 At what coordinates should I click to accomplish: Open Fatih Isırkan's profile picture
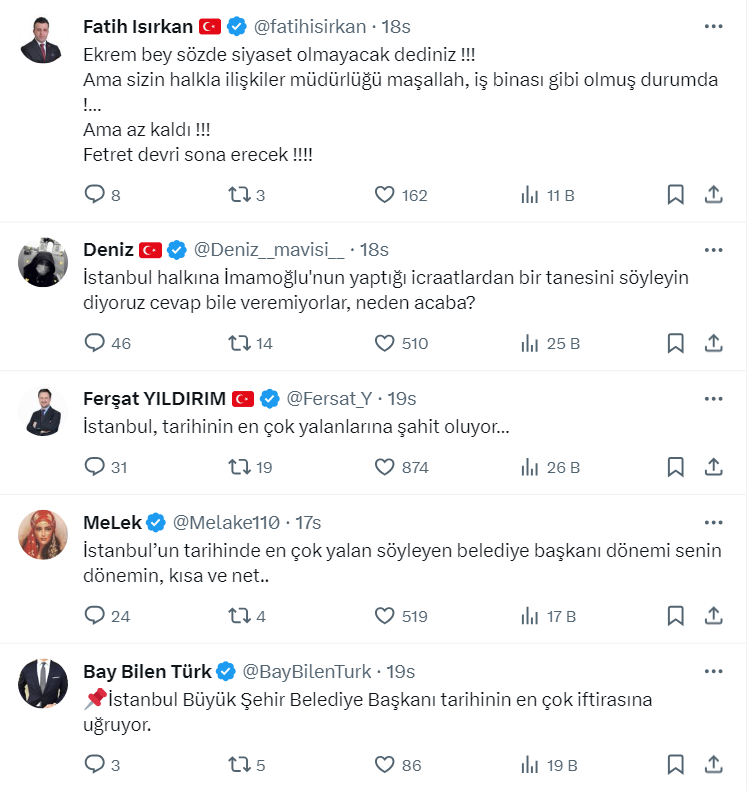click(43, 39)
